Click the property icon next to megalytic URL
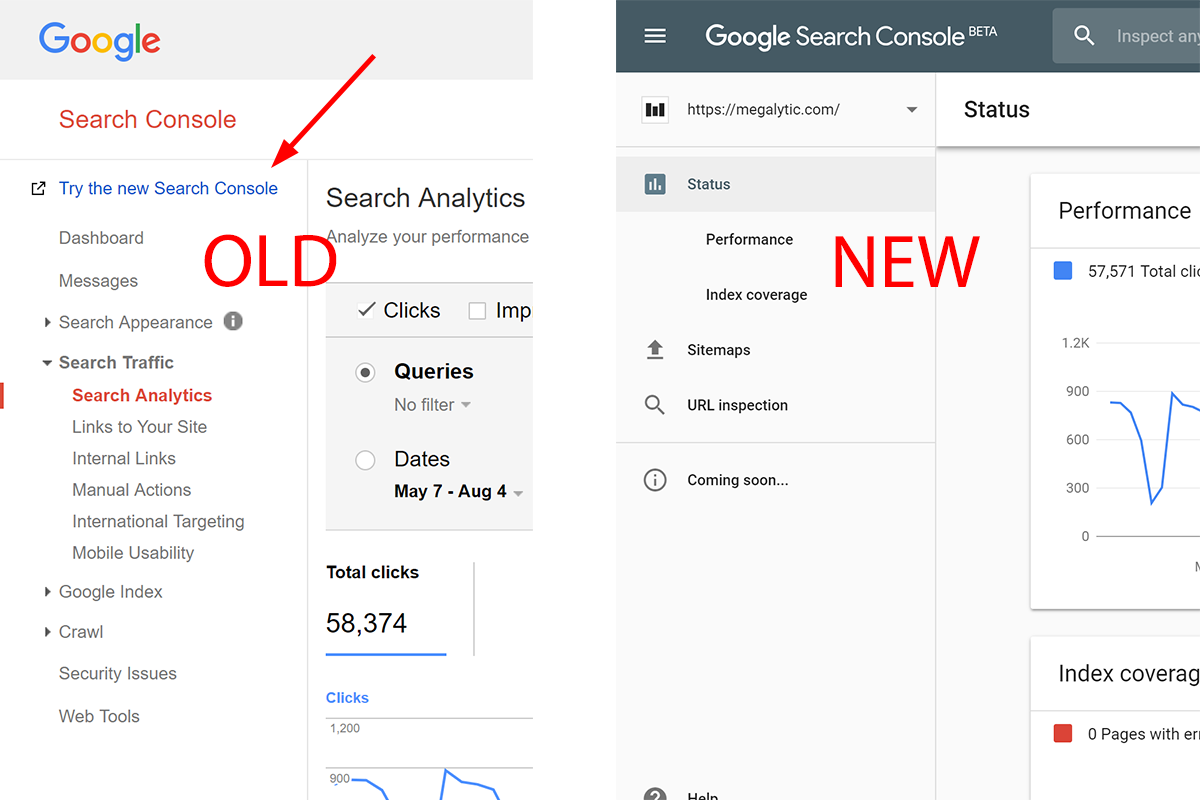Screen dimensions: 1200x800 655,110
